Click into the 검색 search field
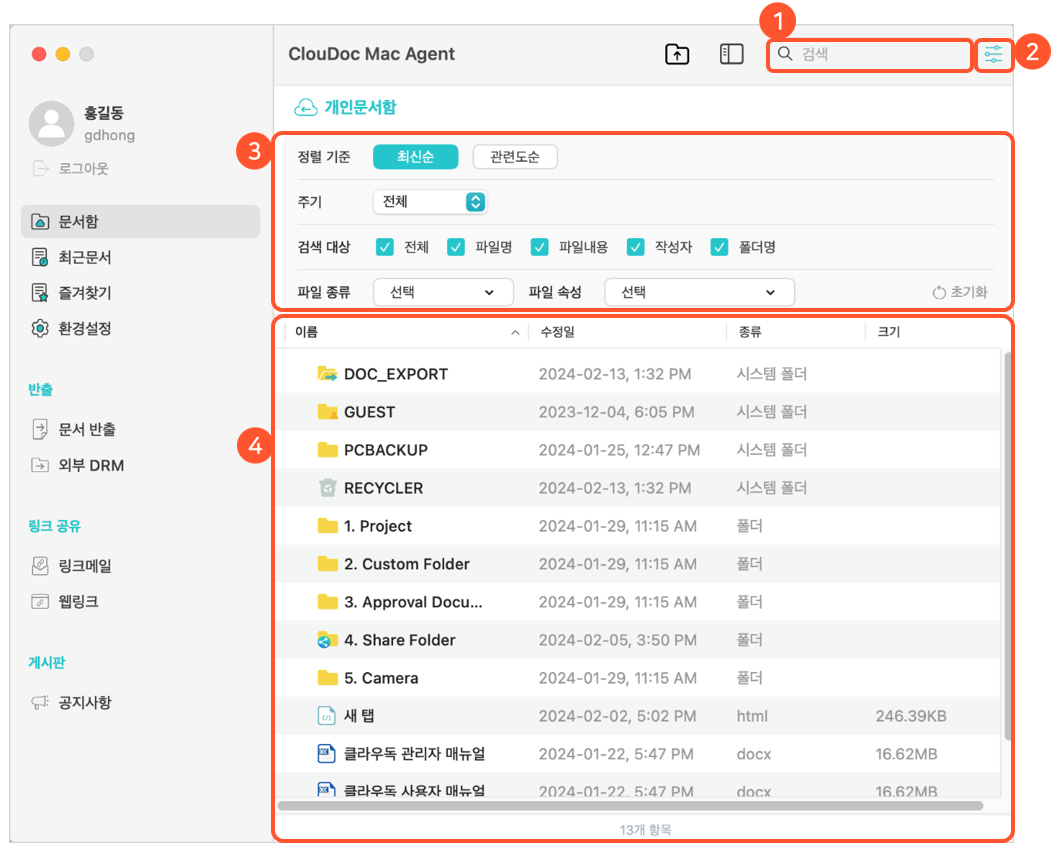The width and height of the screenshot is (1057, 849). click(x=870, y=54)
